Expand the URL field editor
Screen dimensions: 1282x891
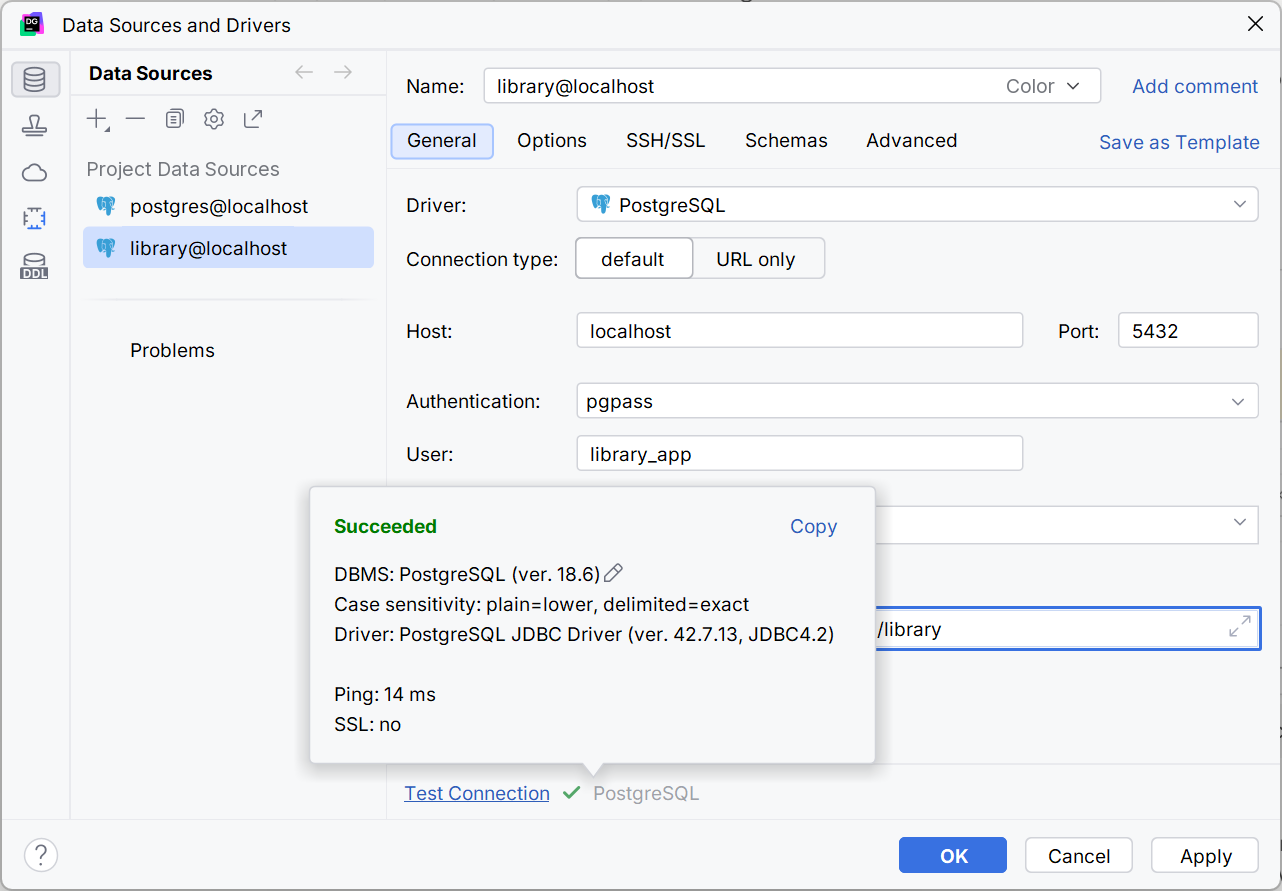point(1239,627)
